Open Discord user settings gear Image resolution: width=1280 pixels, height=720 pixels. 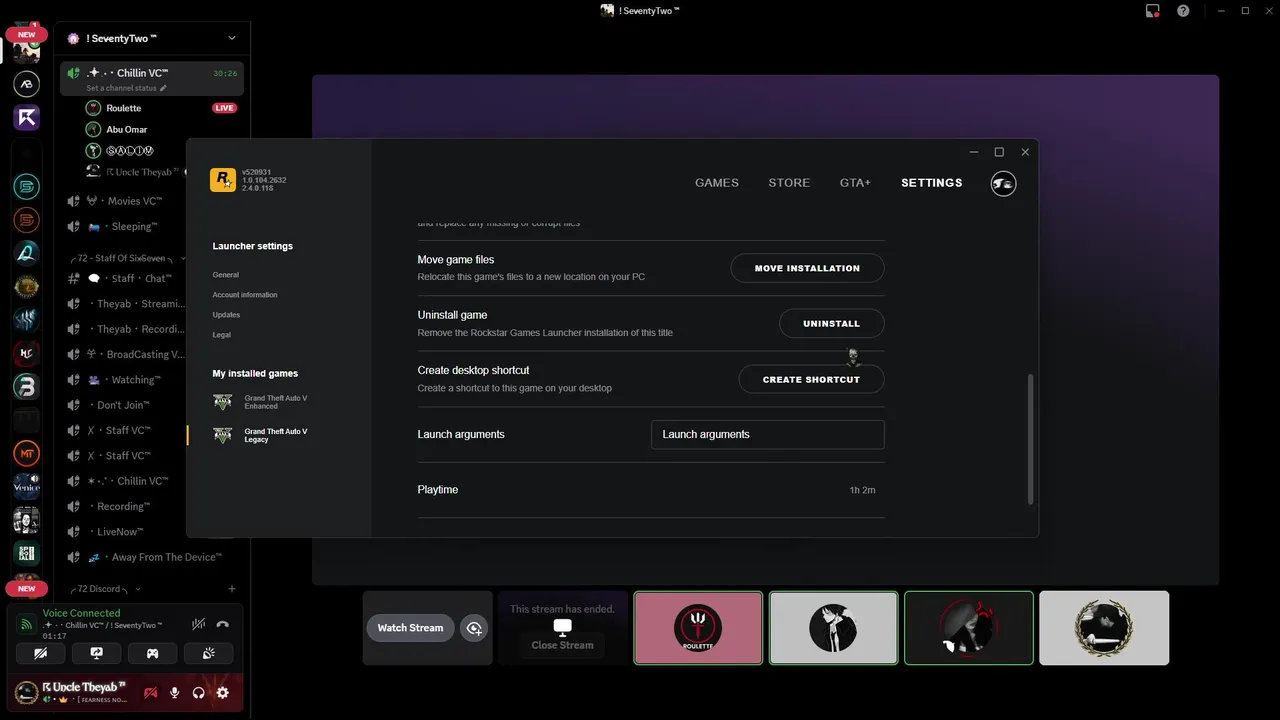coord(222,693)
